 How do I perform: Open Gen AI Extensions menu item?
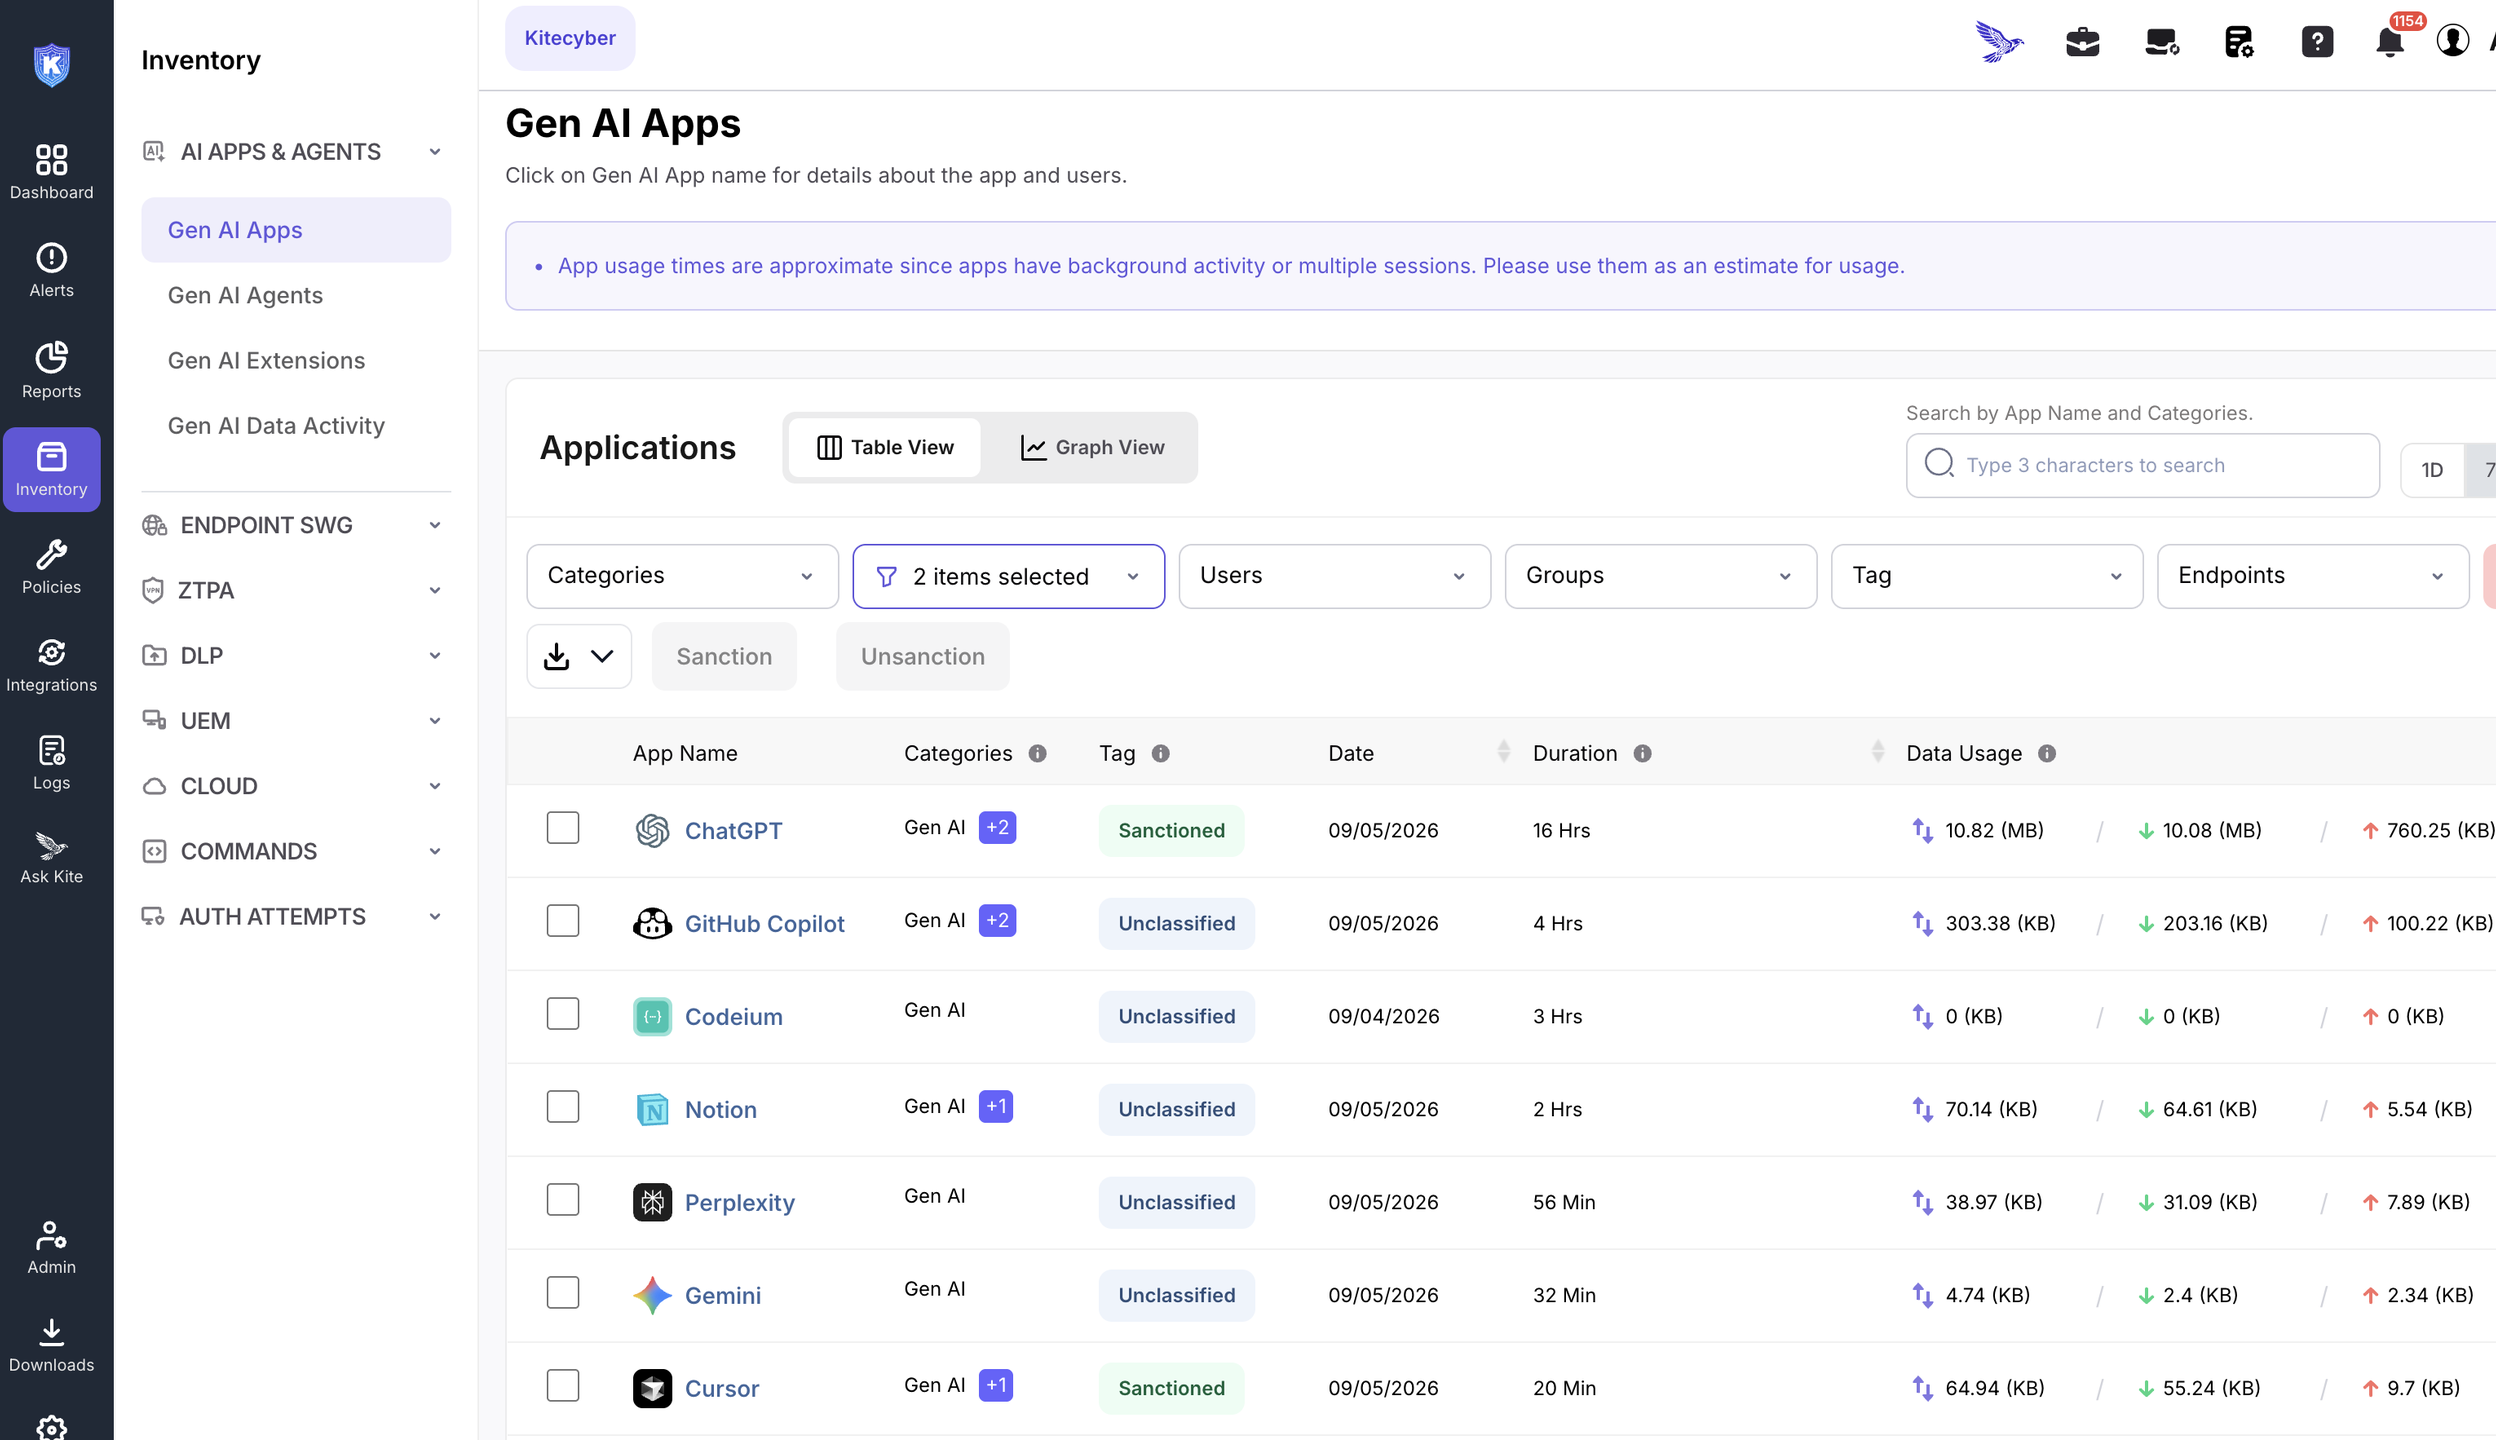(x=266, y=360)
